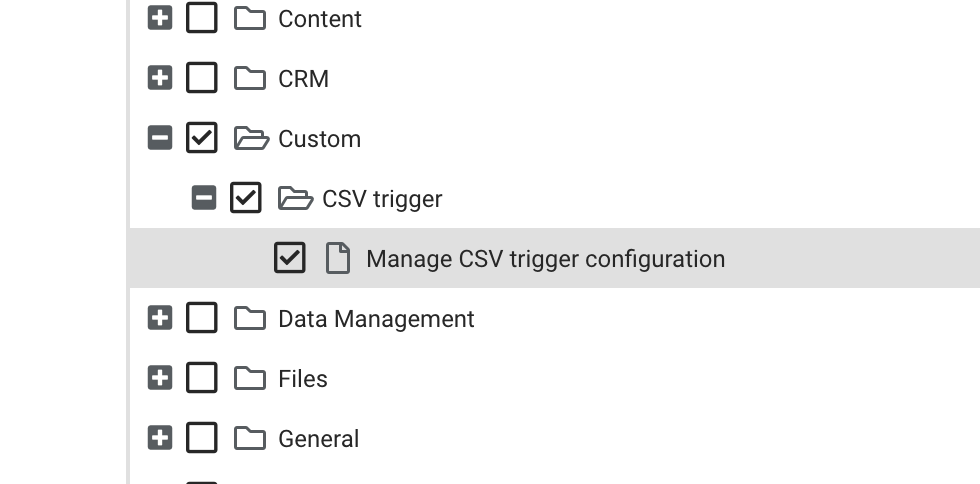Uncheck the Custom folder checkbox
Image resolution: width=980 pixels, height=484 pixels.
coord(202,138)
